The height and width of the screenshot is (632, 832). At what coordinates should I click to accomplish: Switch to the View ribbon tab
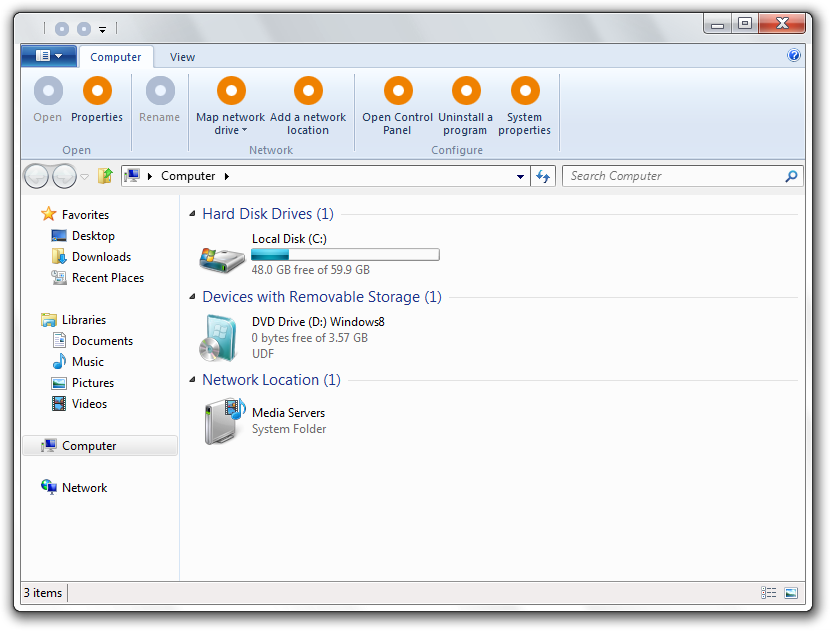point(182,57)
